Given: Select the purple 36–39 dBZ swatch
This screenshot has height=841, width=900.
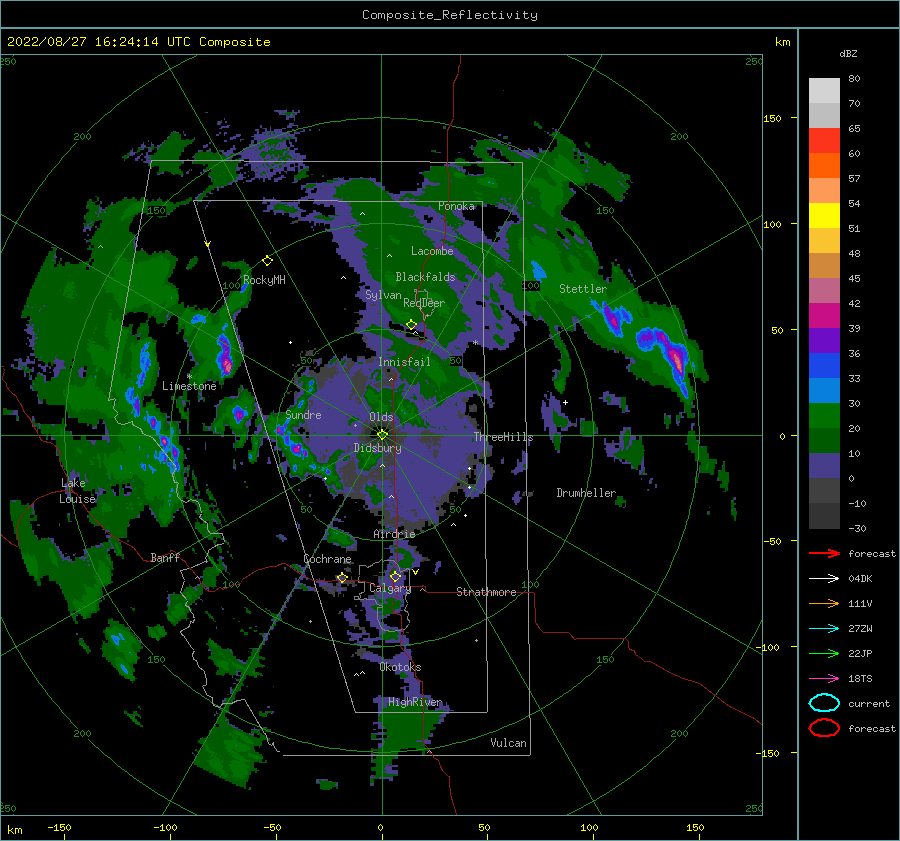Looking at the screenshot, I should point(824,340).
